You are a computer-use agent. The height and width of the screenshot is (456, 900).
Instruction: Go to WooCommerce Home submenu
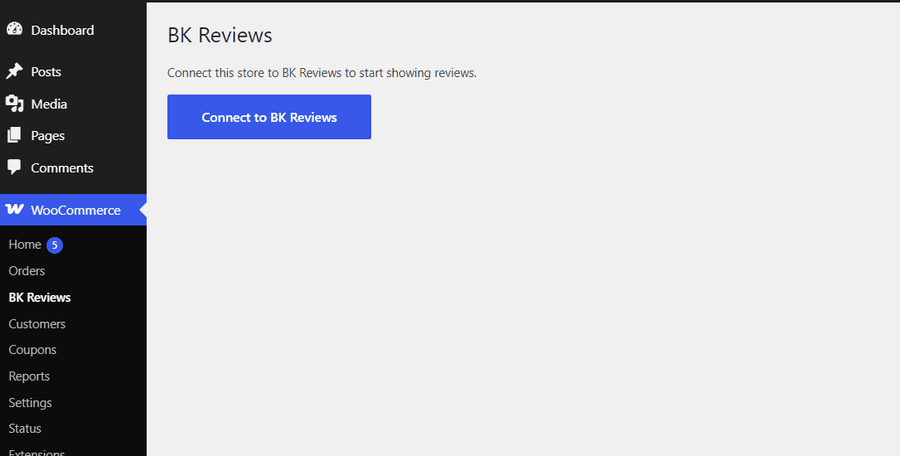pos(25,245)
